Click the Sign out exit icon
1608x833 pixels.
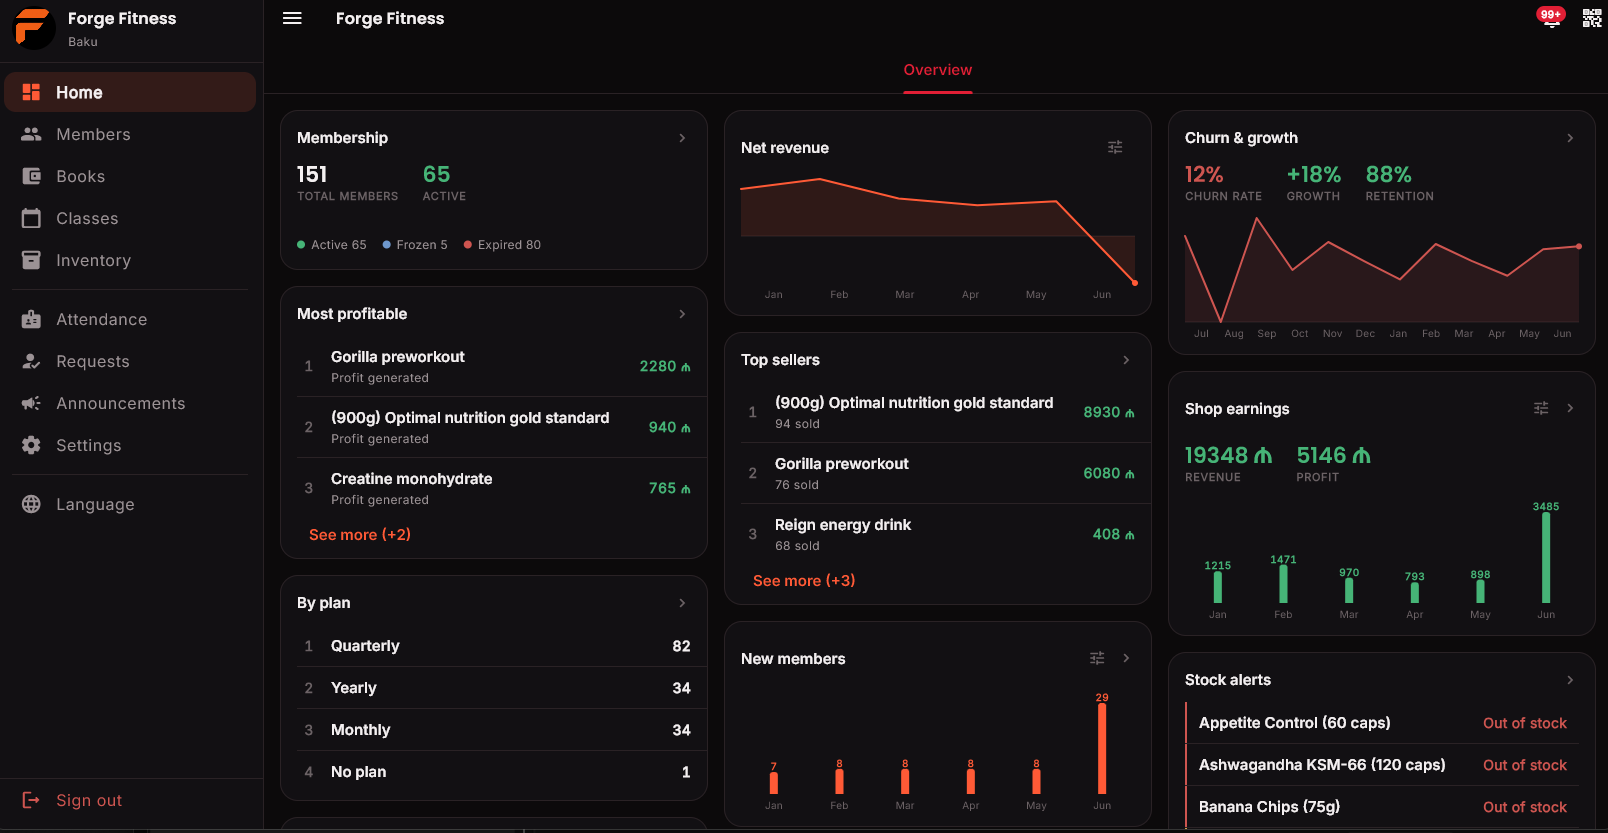coord(31,800)
